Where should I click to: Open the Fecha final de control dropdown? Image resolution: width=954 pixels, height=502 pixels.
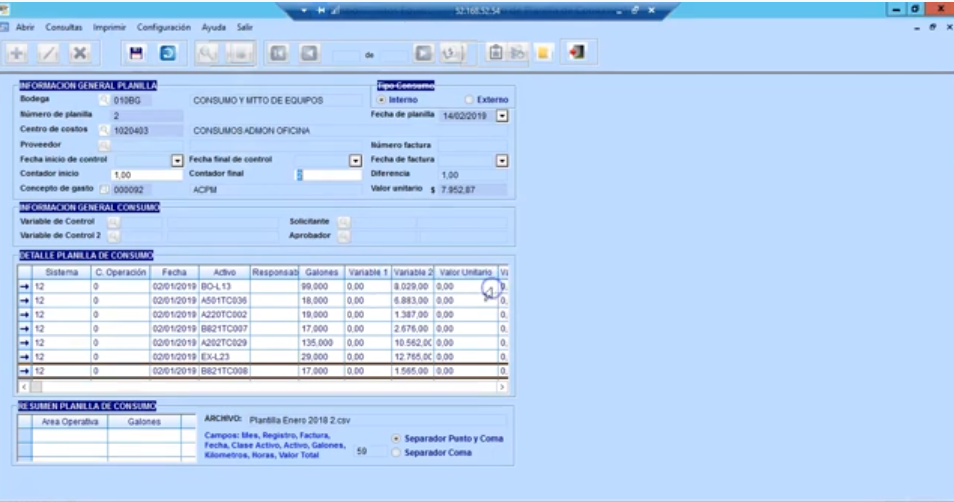click(x=355, y=161)
